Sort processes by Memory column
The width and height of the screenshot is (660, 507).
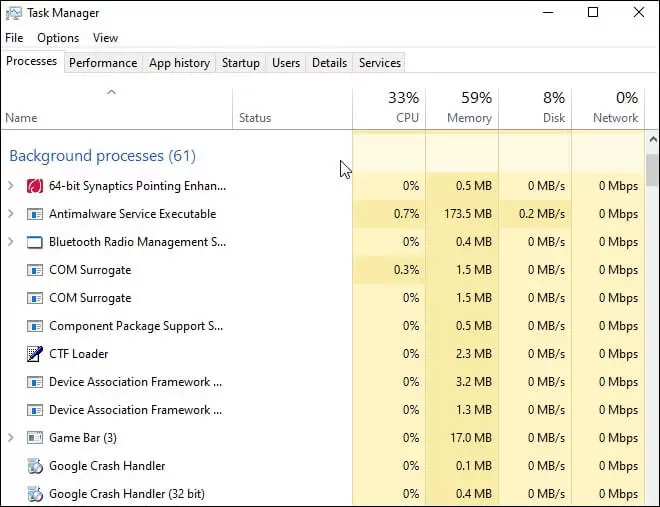click(x=462, y=109)
